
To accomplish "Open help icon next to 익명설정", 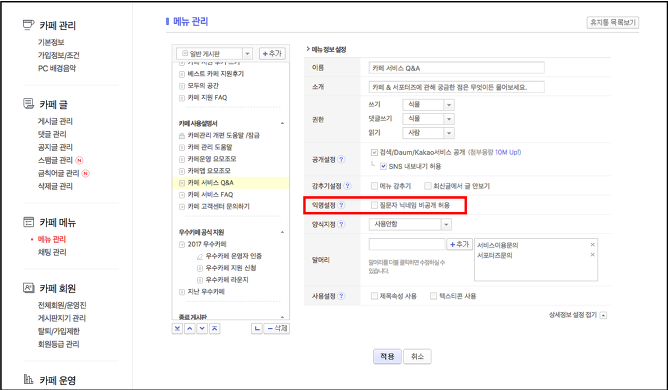I will click(341, 205).
